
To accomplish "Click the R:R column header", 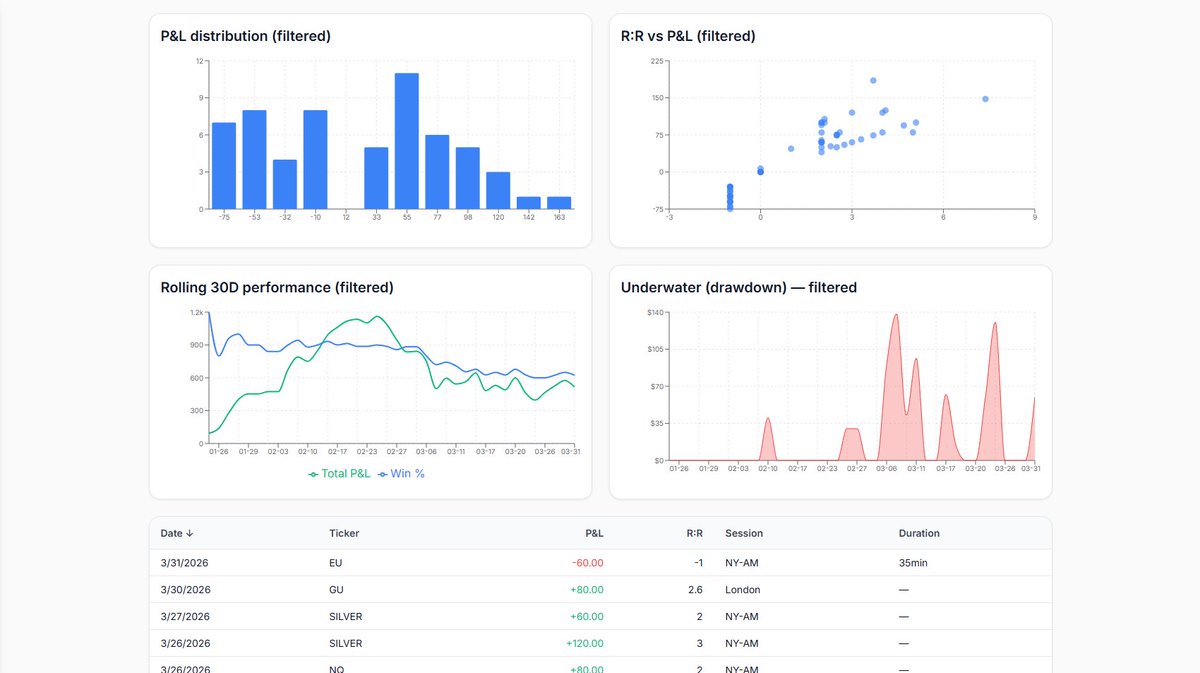I will click(x=694, y=533).
